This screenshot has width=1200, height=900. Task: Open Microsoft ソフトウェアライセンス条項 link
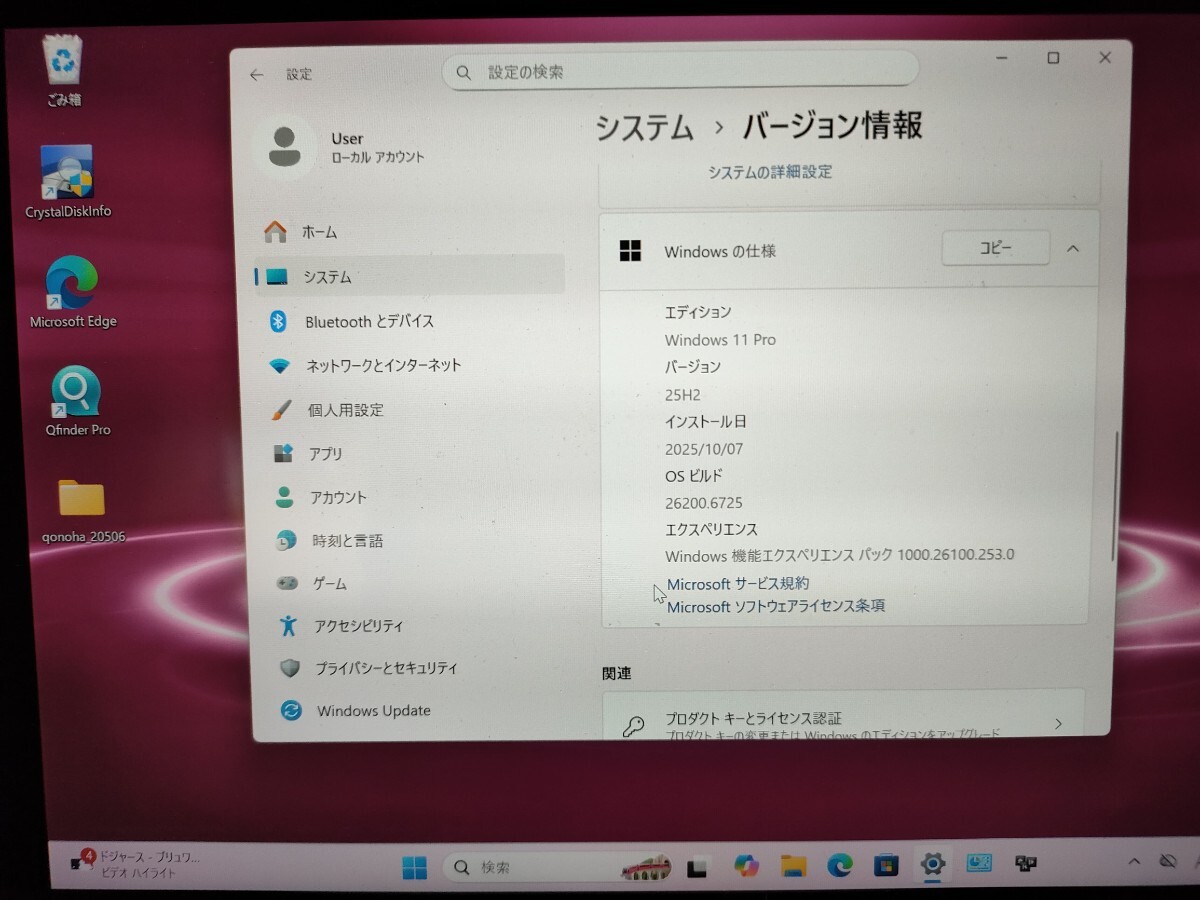[x=776, y=607]
